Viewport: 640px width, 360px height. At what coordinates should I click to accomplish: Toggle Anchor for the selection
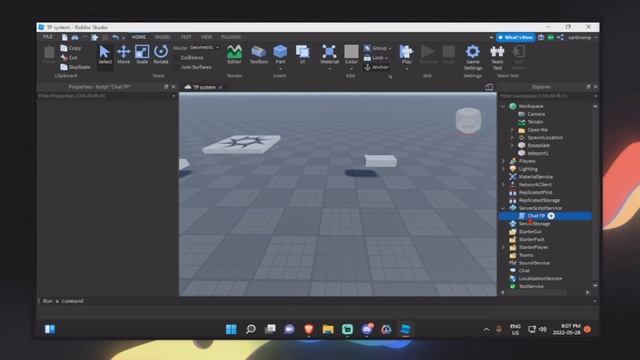click(x=376, y=67)
